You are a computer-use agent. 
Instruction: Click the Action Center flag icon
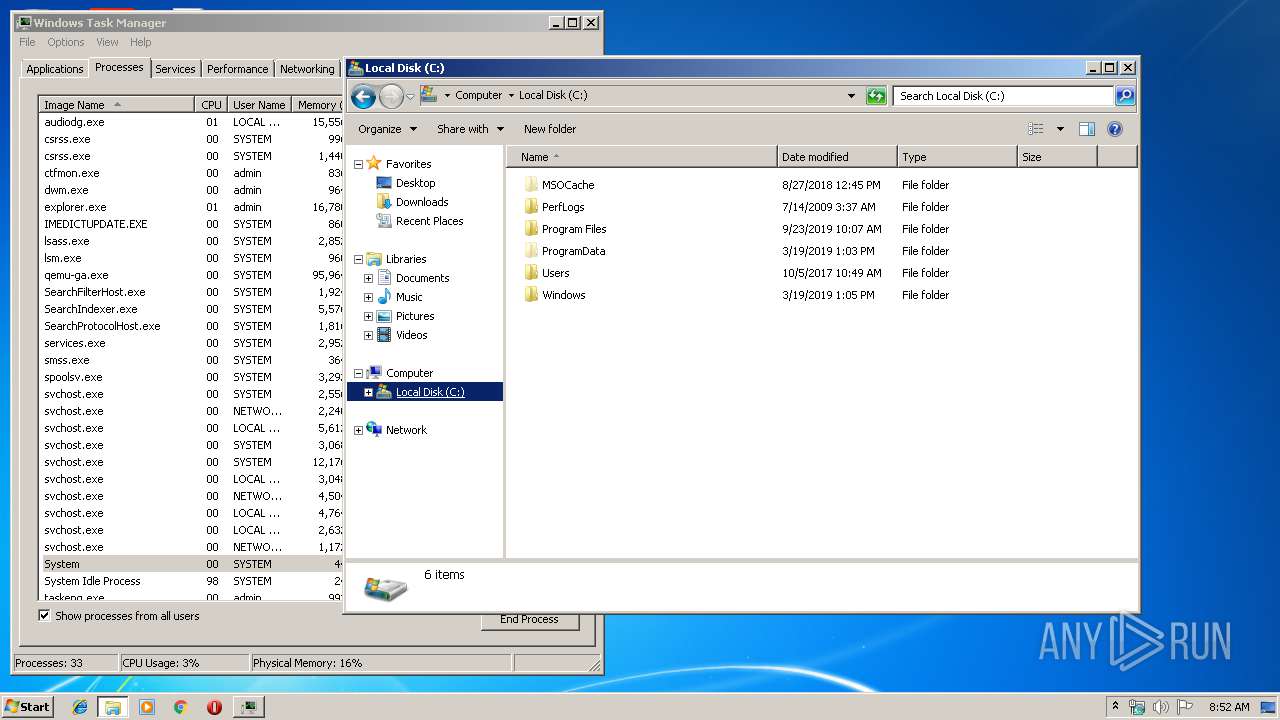click(x=1185, y=707)
